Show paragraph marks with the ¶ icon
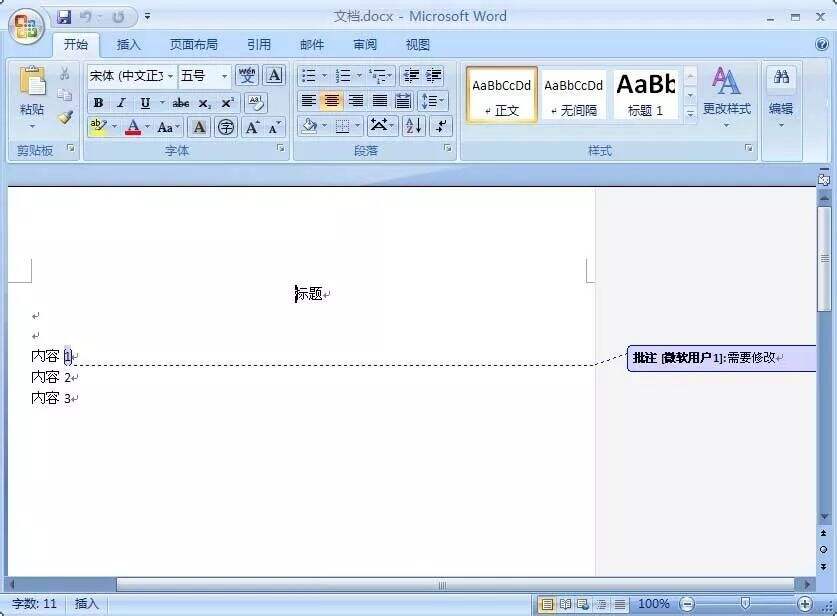Viewport: 837px width, 616px height. (x=441, y=126)
